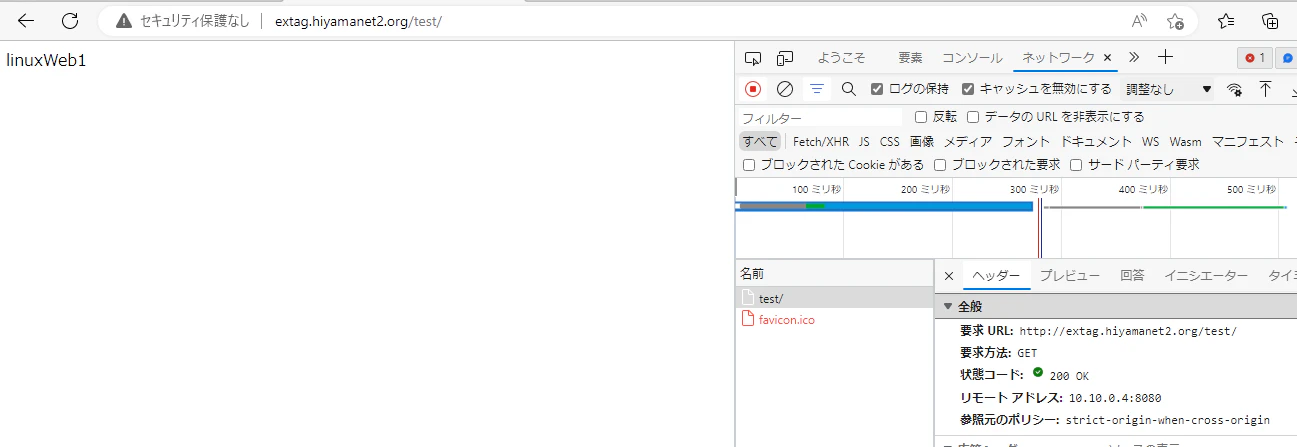Select the failed 'favicon.ico' request
This screenshot has height=447, width=1297.
[x=835, y=320]
